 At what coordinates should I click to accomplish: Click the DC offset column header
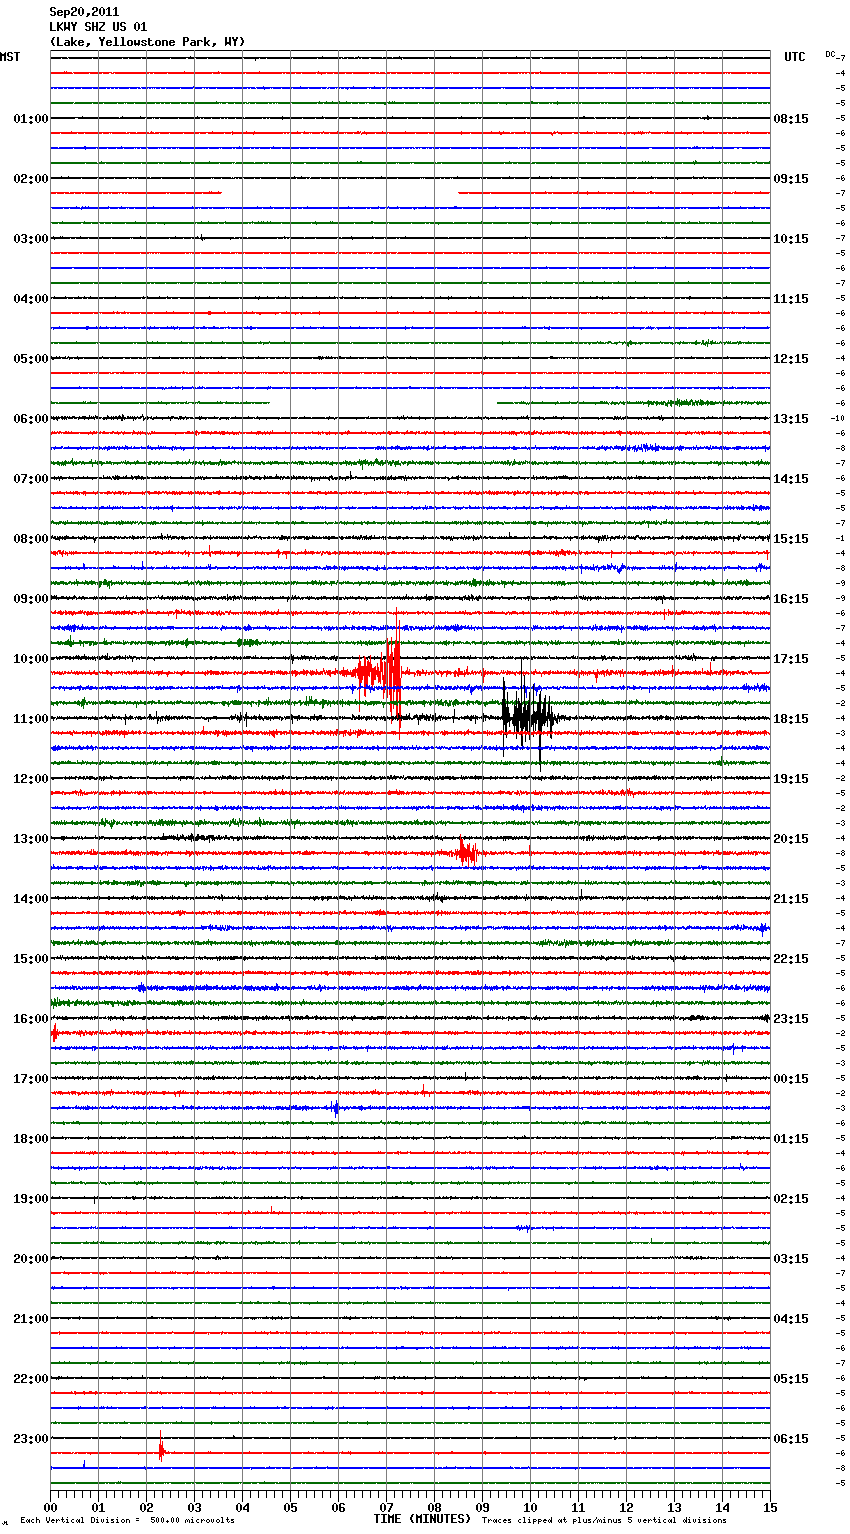pos(830,53)
